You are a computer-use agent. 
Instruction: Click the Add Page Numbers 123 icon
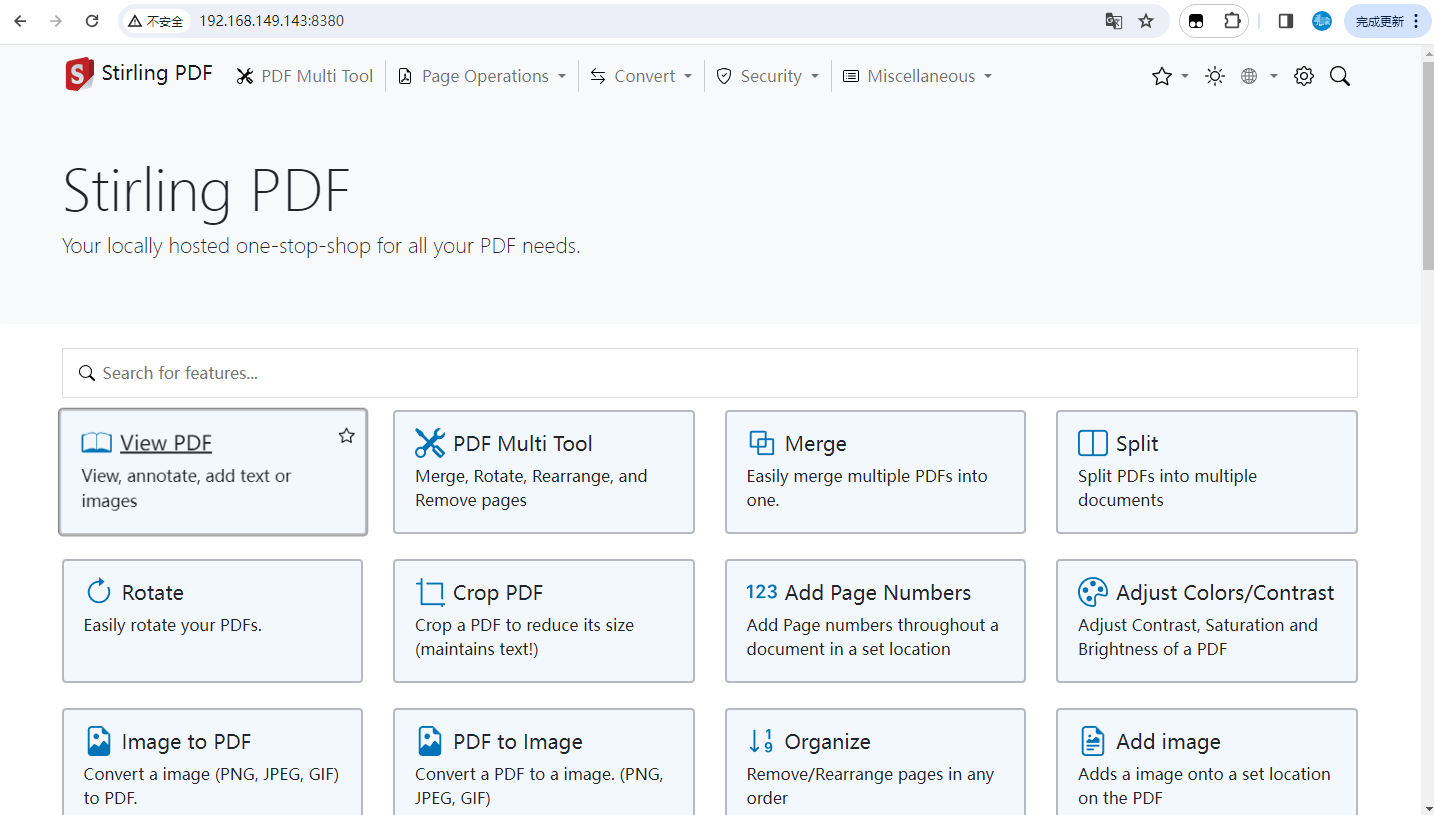click(762, 591)
